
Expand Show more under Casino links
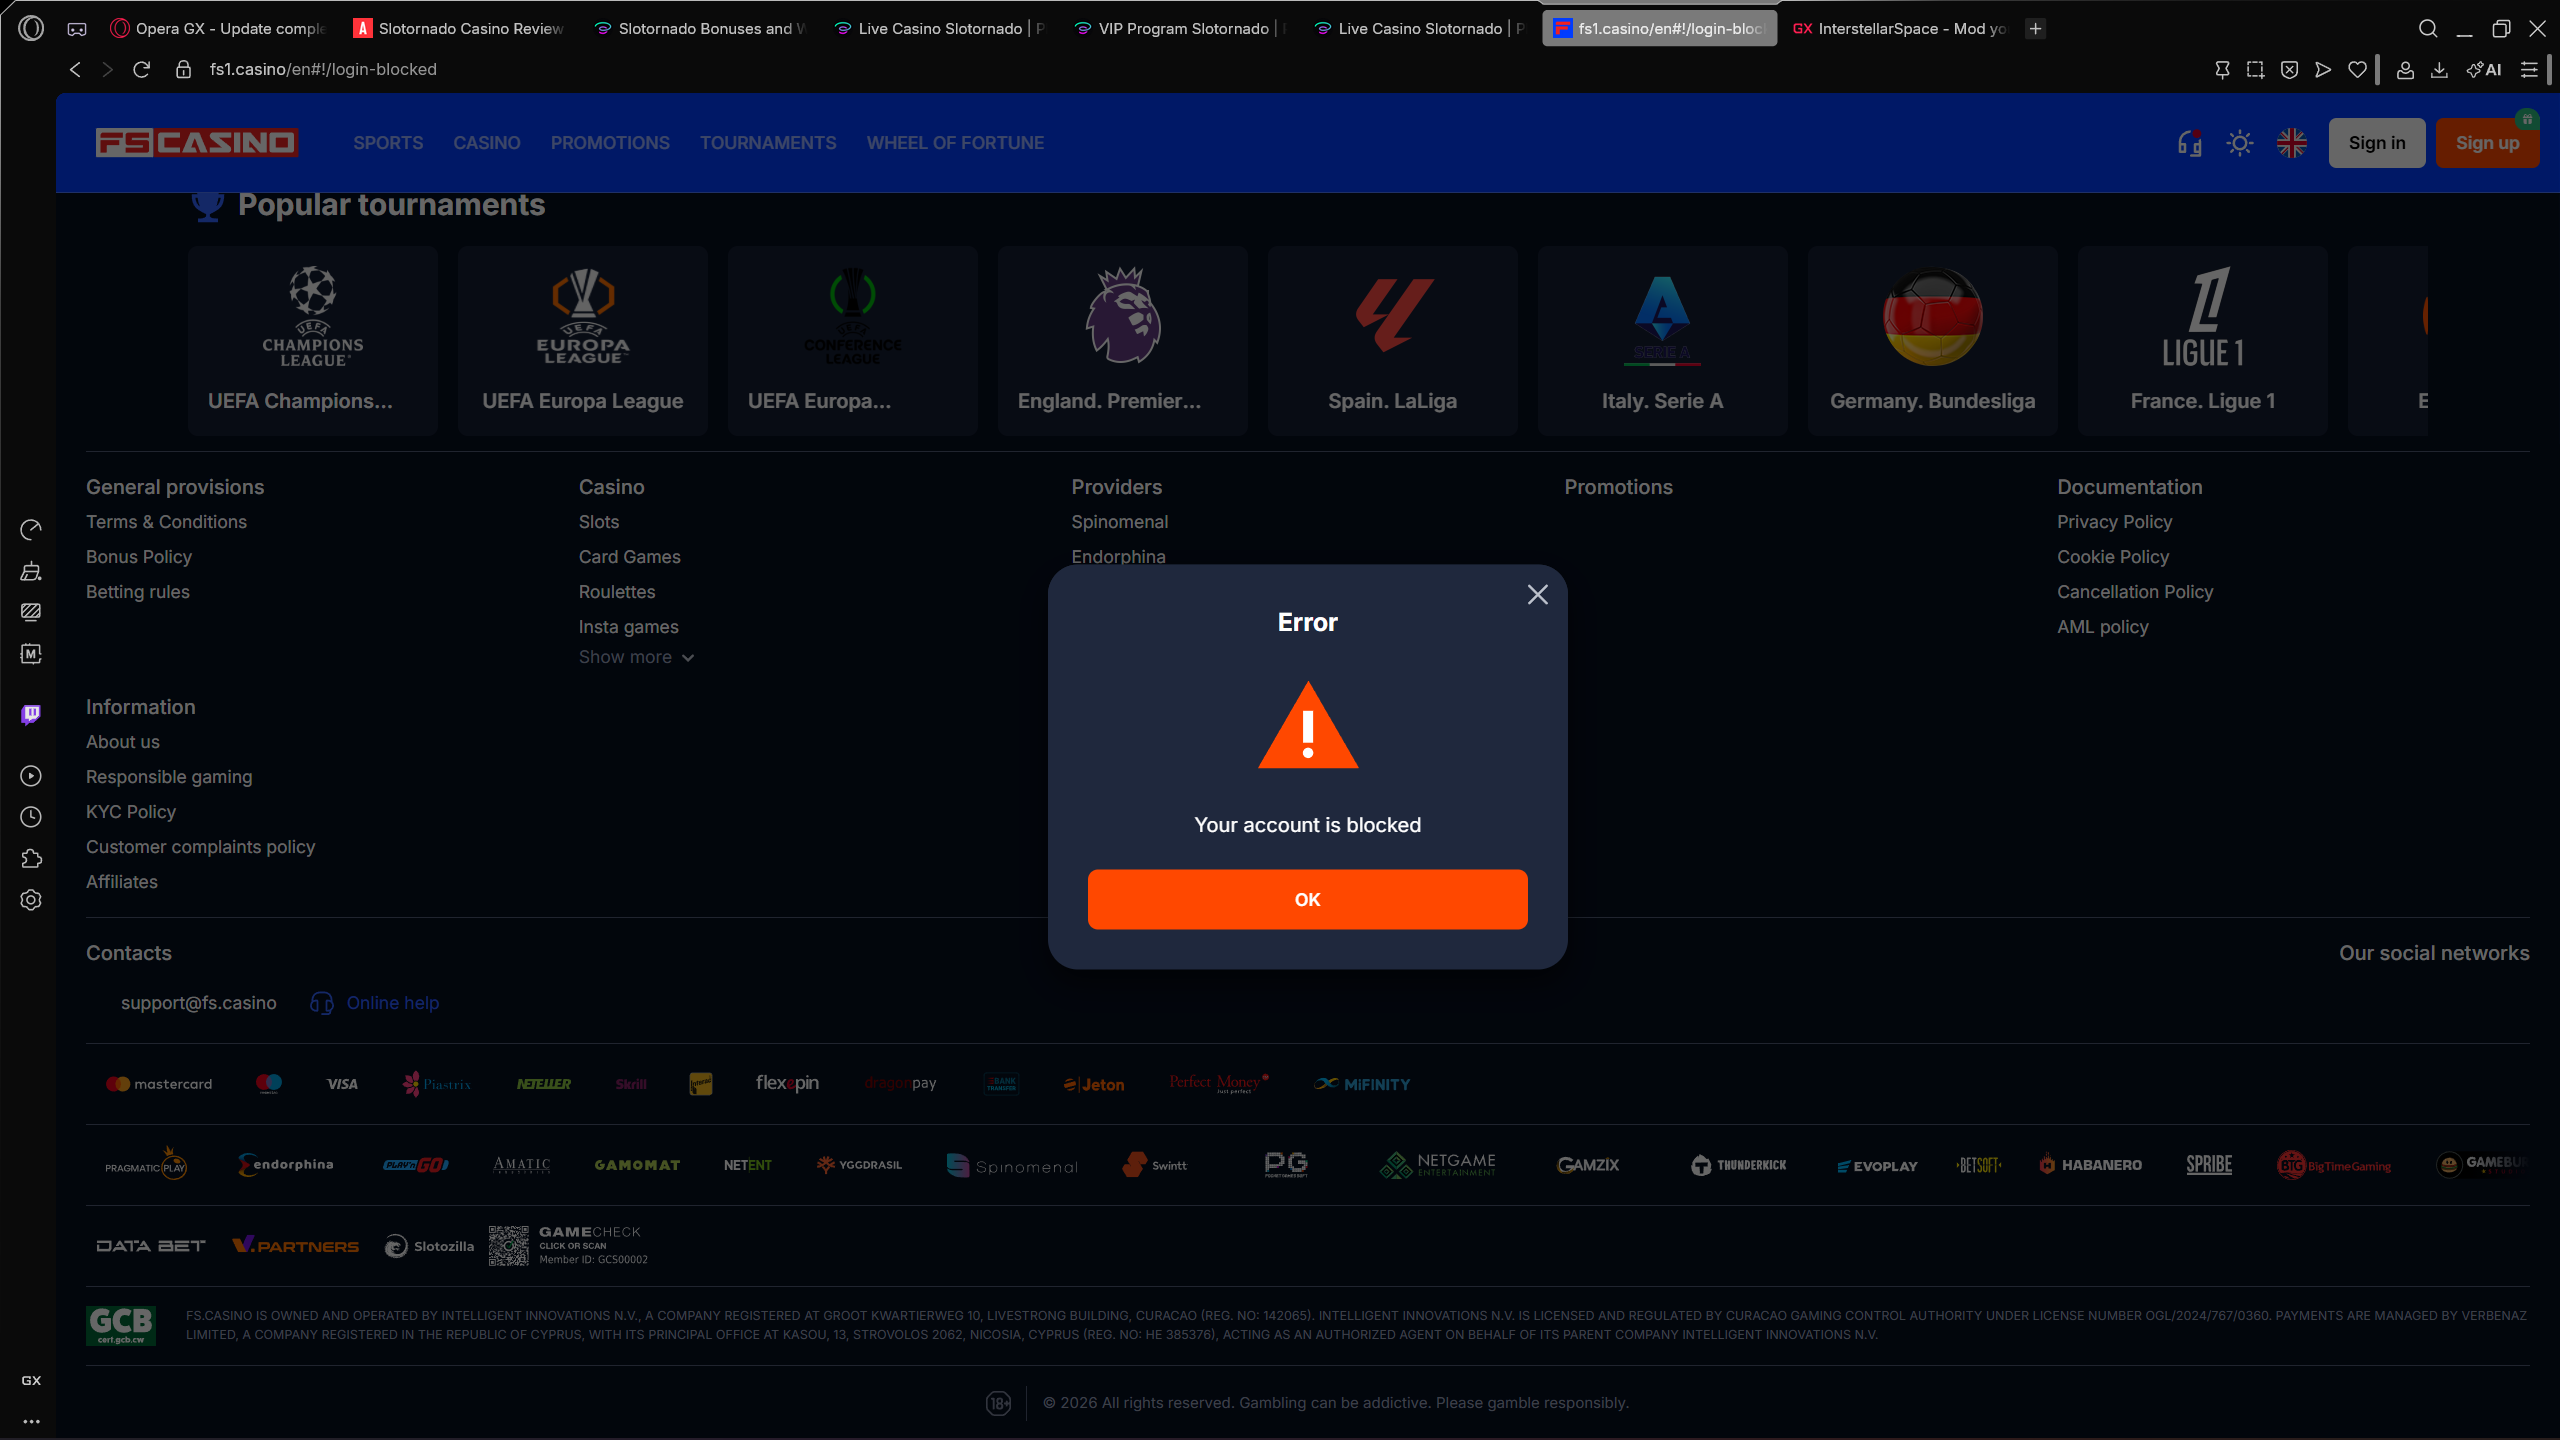(x=636, y=657)
